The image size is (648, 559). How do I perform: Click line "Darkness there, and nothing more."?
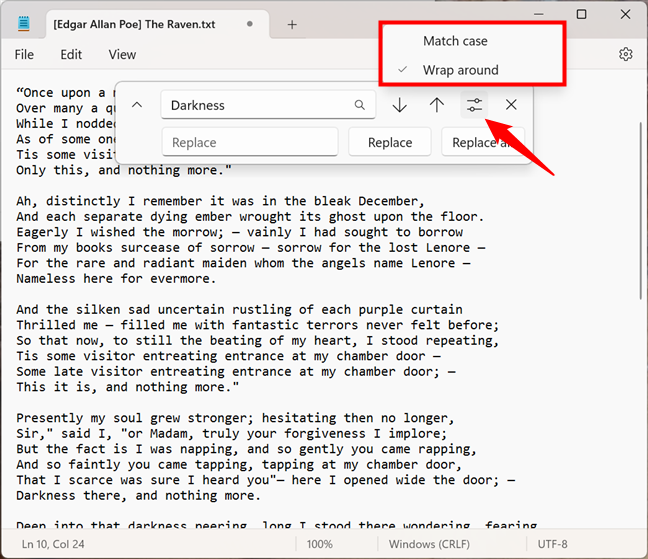138,495
